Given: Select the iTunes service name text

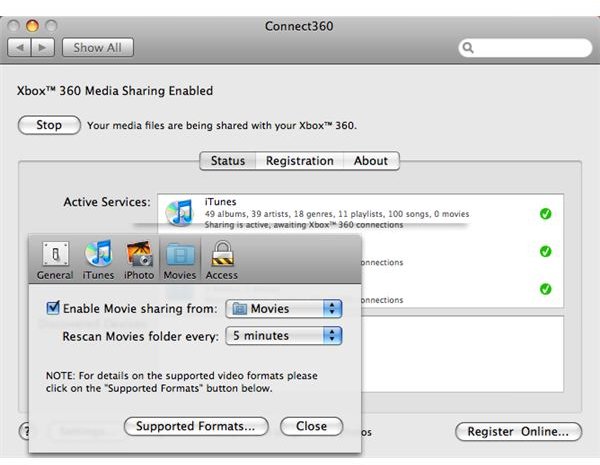Looking at the screenshot, I should 220,202.
